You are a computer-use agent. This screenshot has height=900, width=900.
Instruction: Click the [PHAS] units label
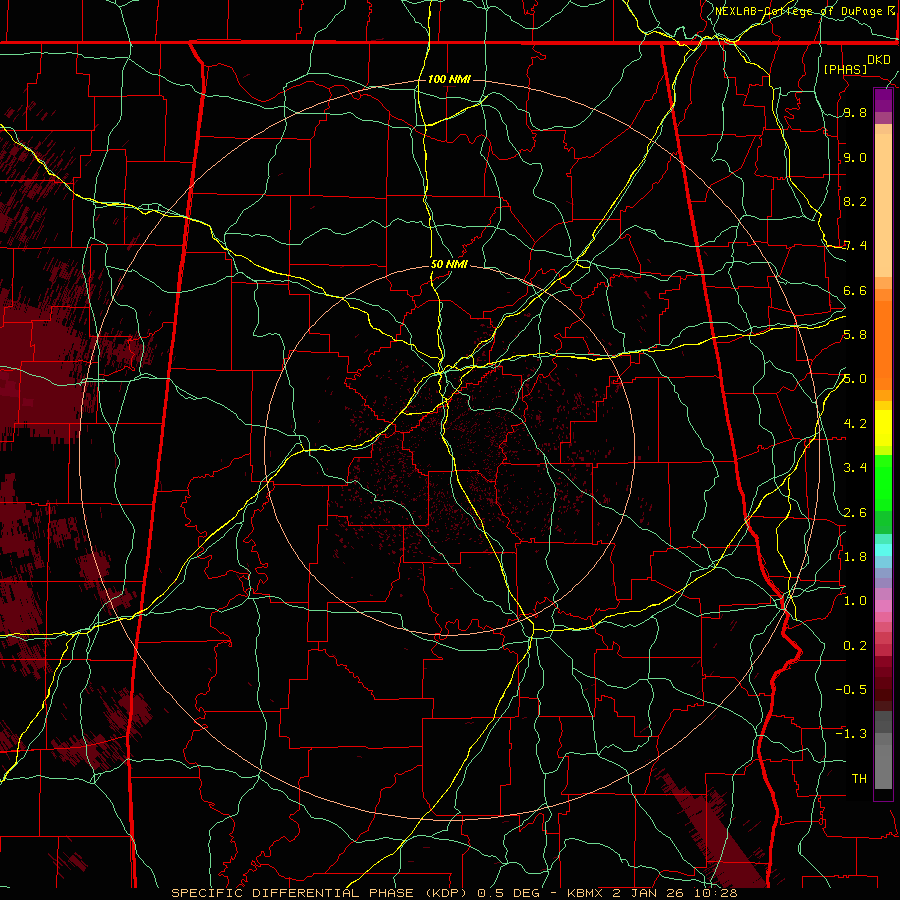[845, 69]
